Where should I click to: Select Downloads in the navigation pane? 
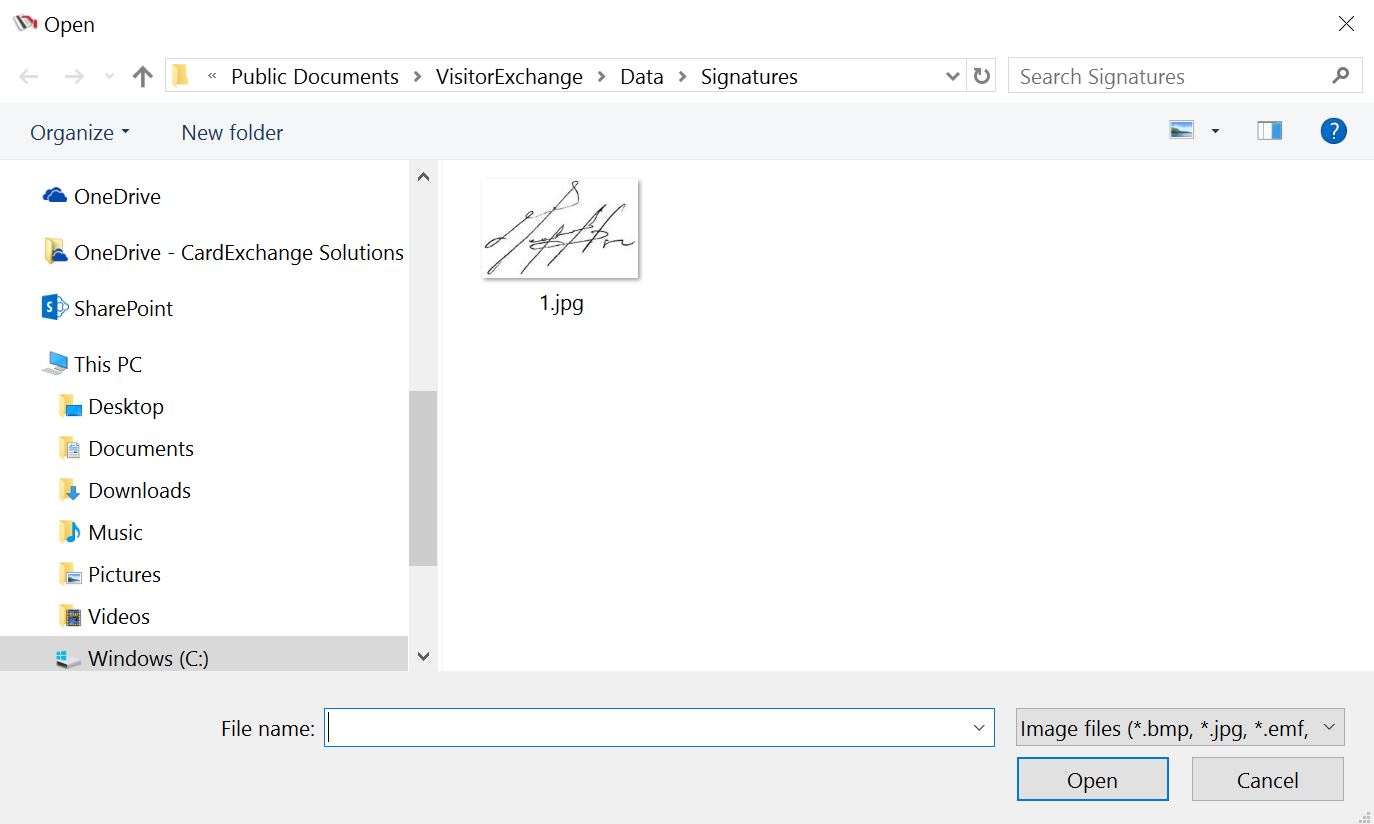point(139,491)
